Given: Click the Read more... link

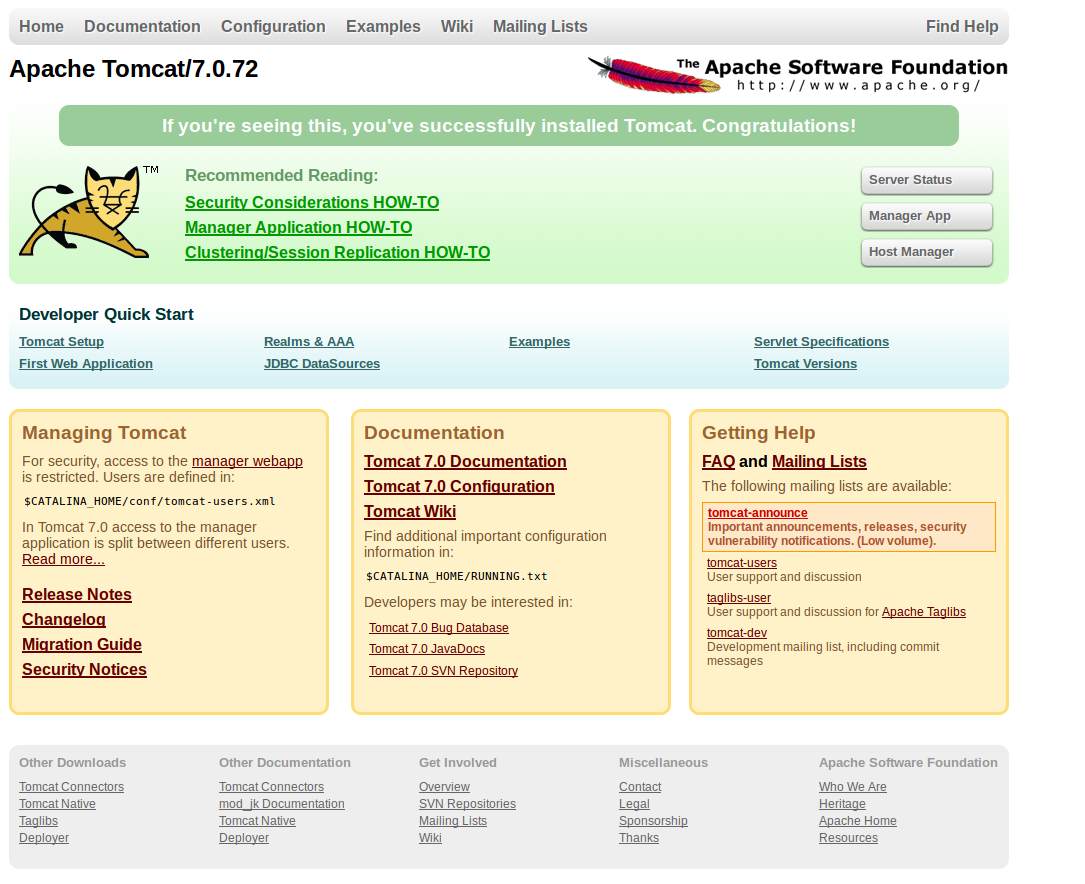Looking at the screenshot, I should tap(64, 560).
